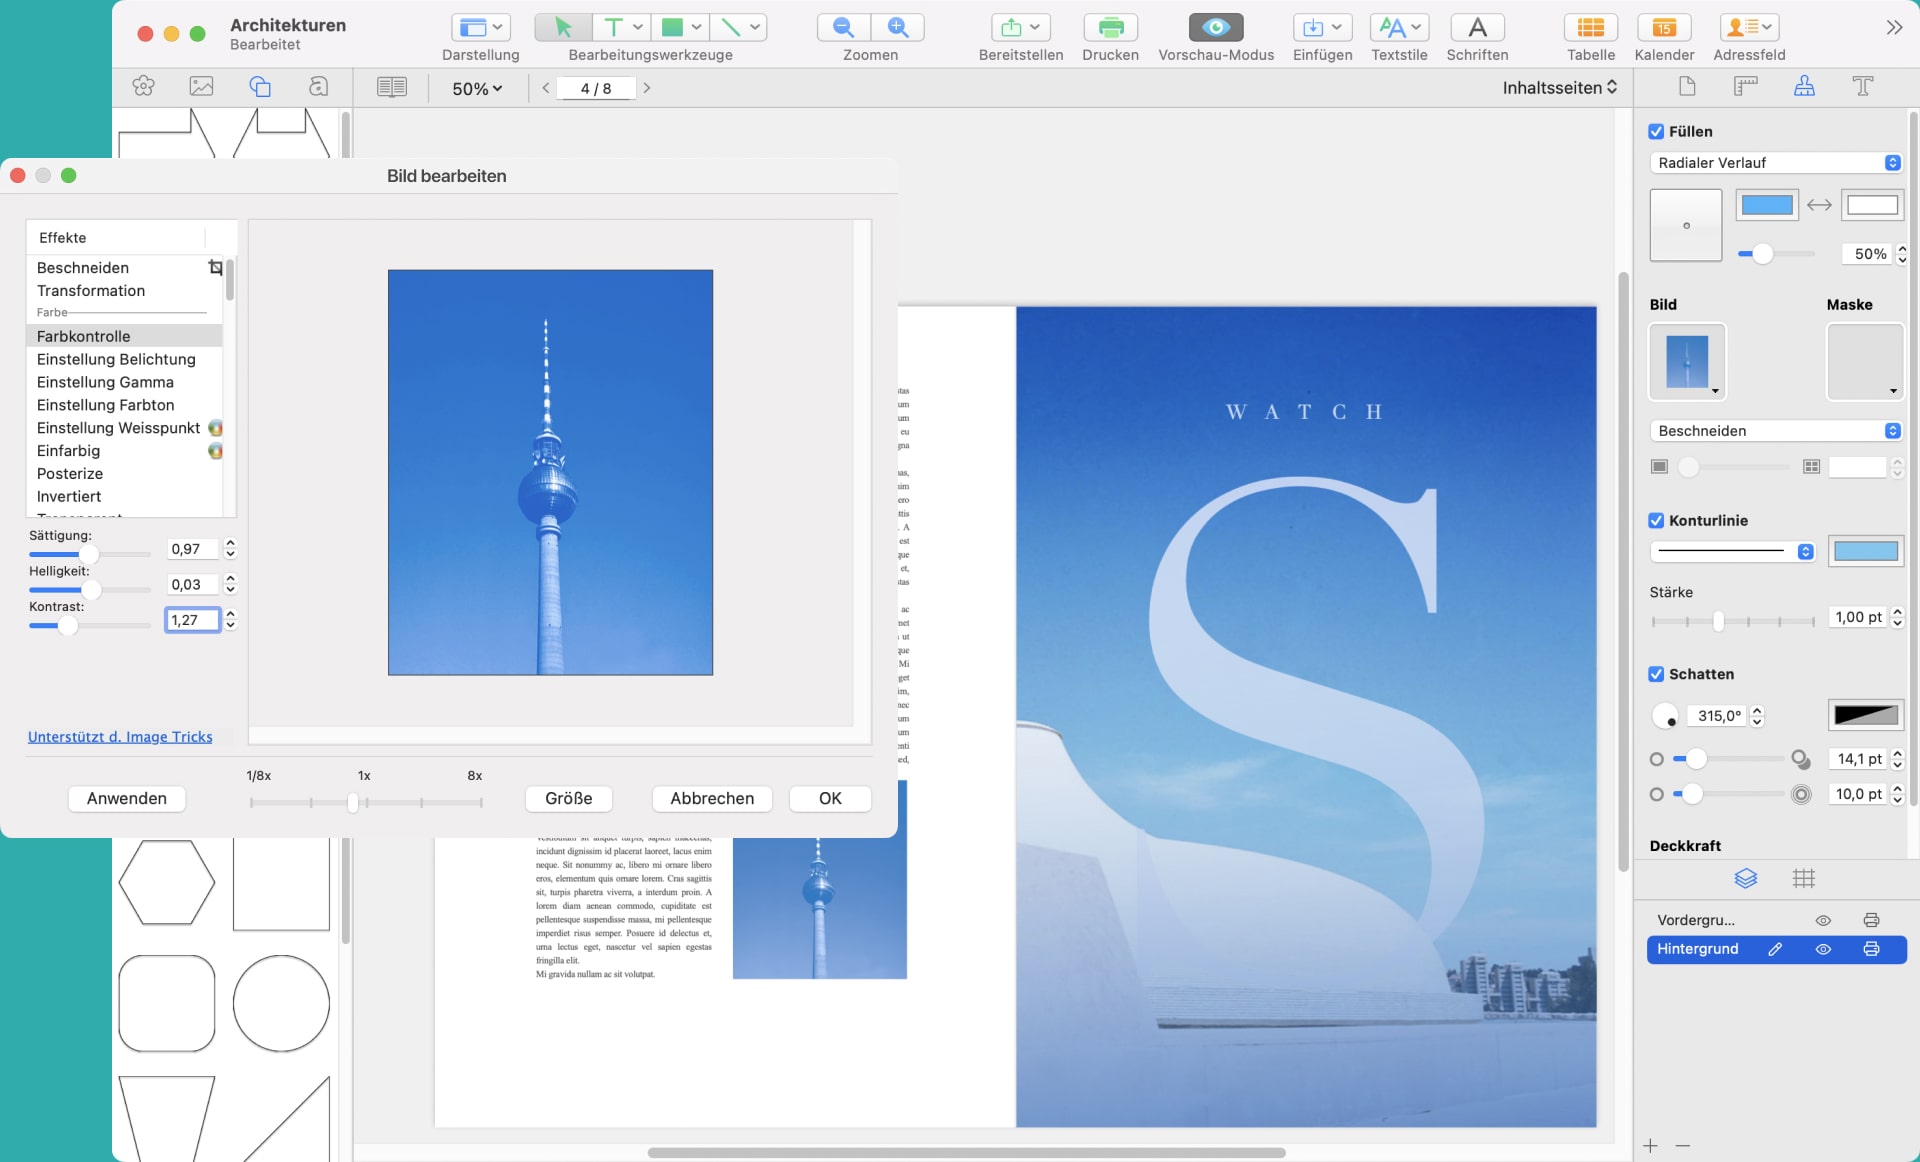The height and width of the screenshot is (1162, 1920).
Task: Remove layer with minus button
Action: (1683, 1146)
